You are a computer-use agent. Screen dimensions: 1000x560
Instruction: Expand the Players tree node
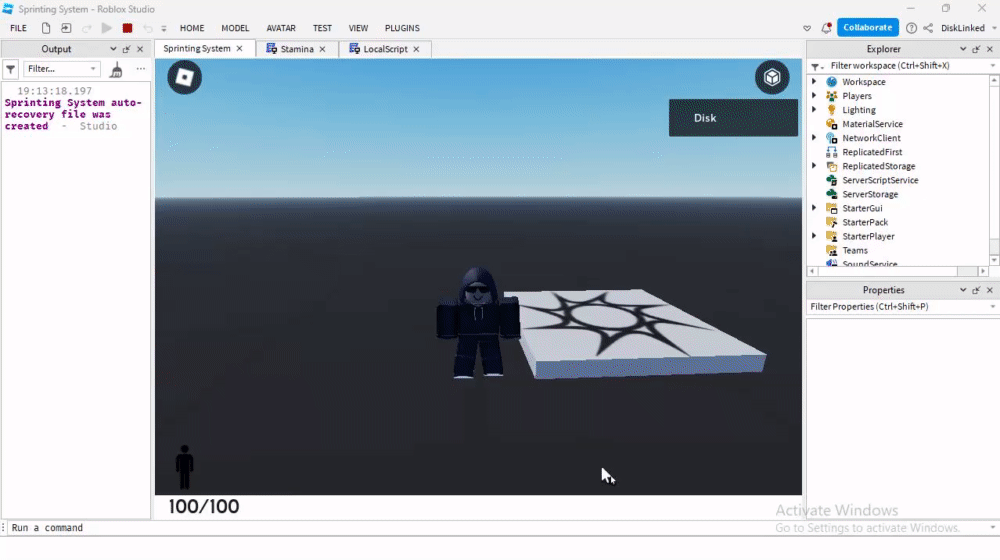[814, 96]
